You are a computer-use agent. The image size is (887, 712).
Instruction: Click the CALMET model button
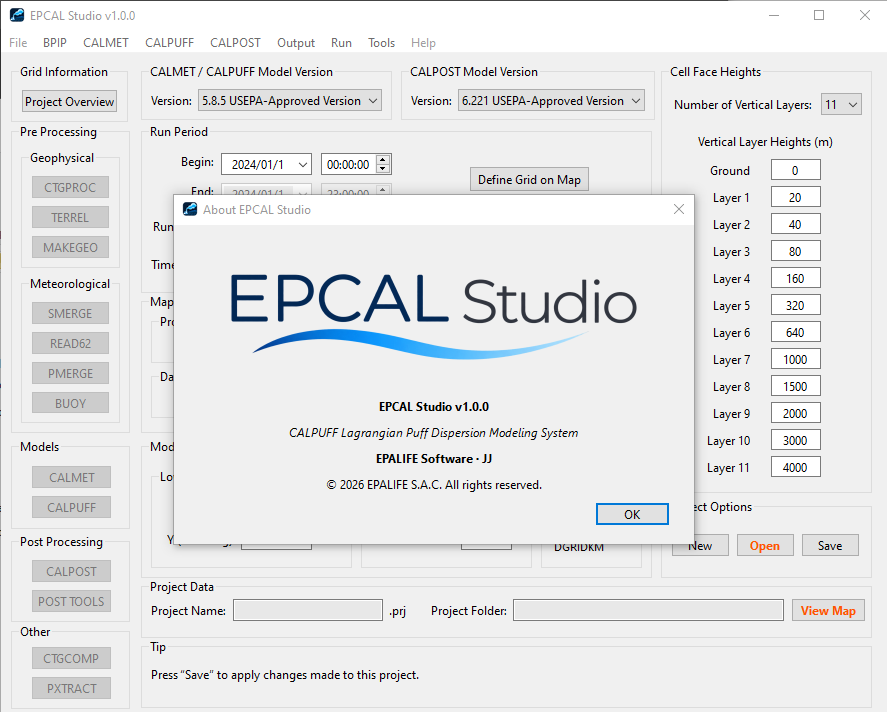71,477
